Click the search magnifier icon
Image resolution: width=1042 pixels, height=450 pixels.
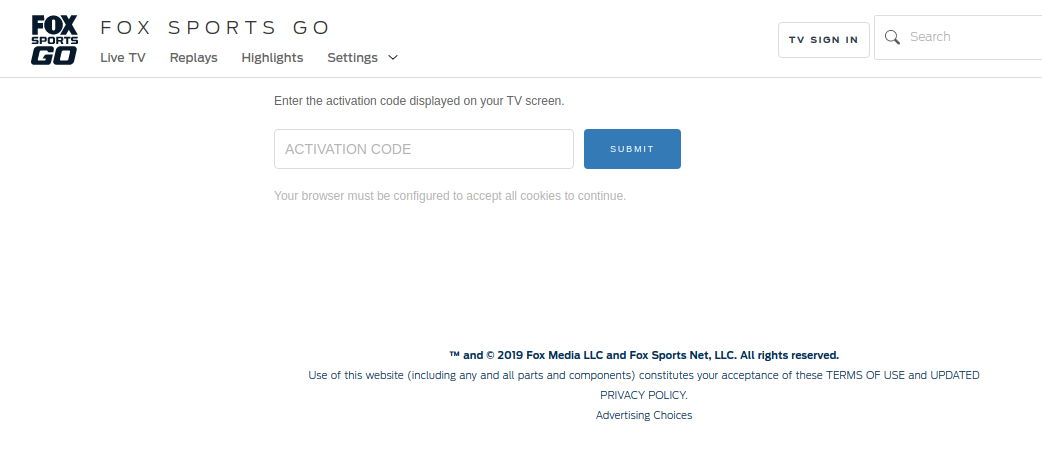[x=892, y=37]
